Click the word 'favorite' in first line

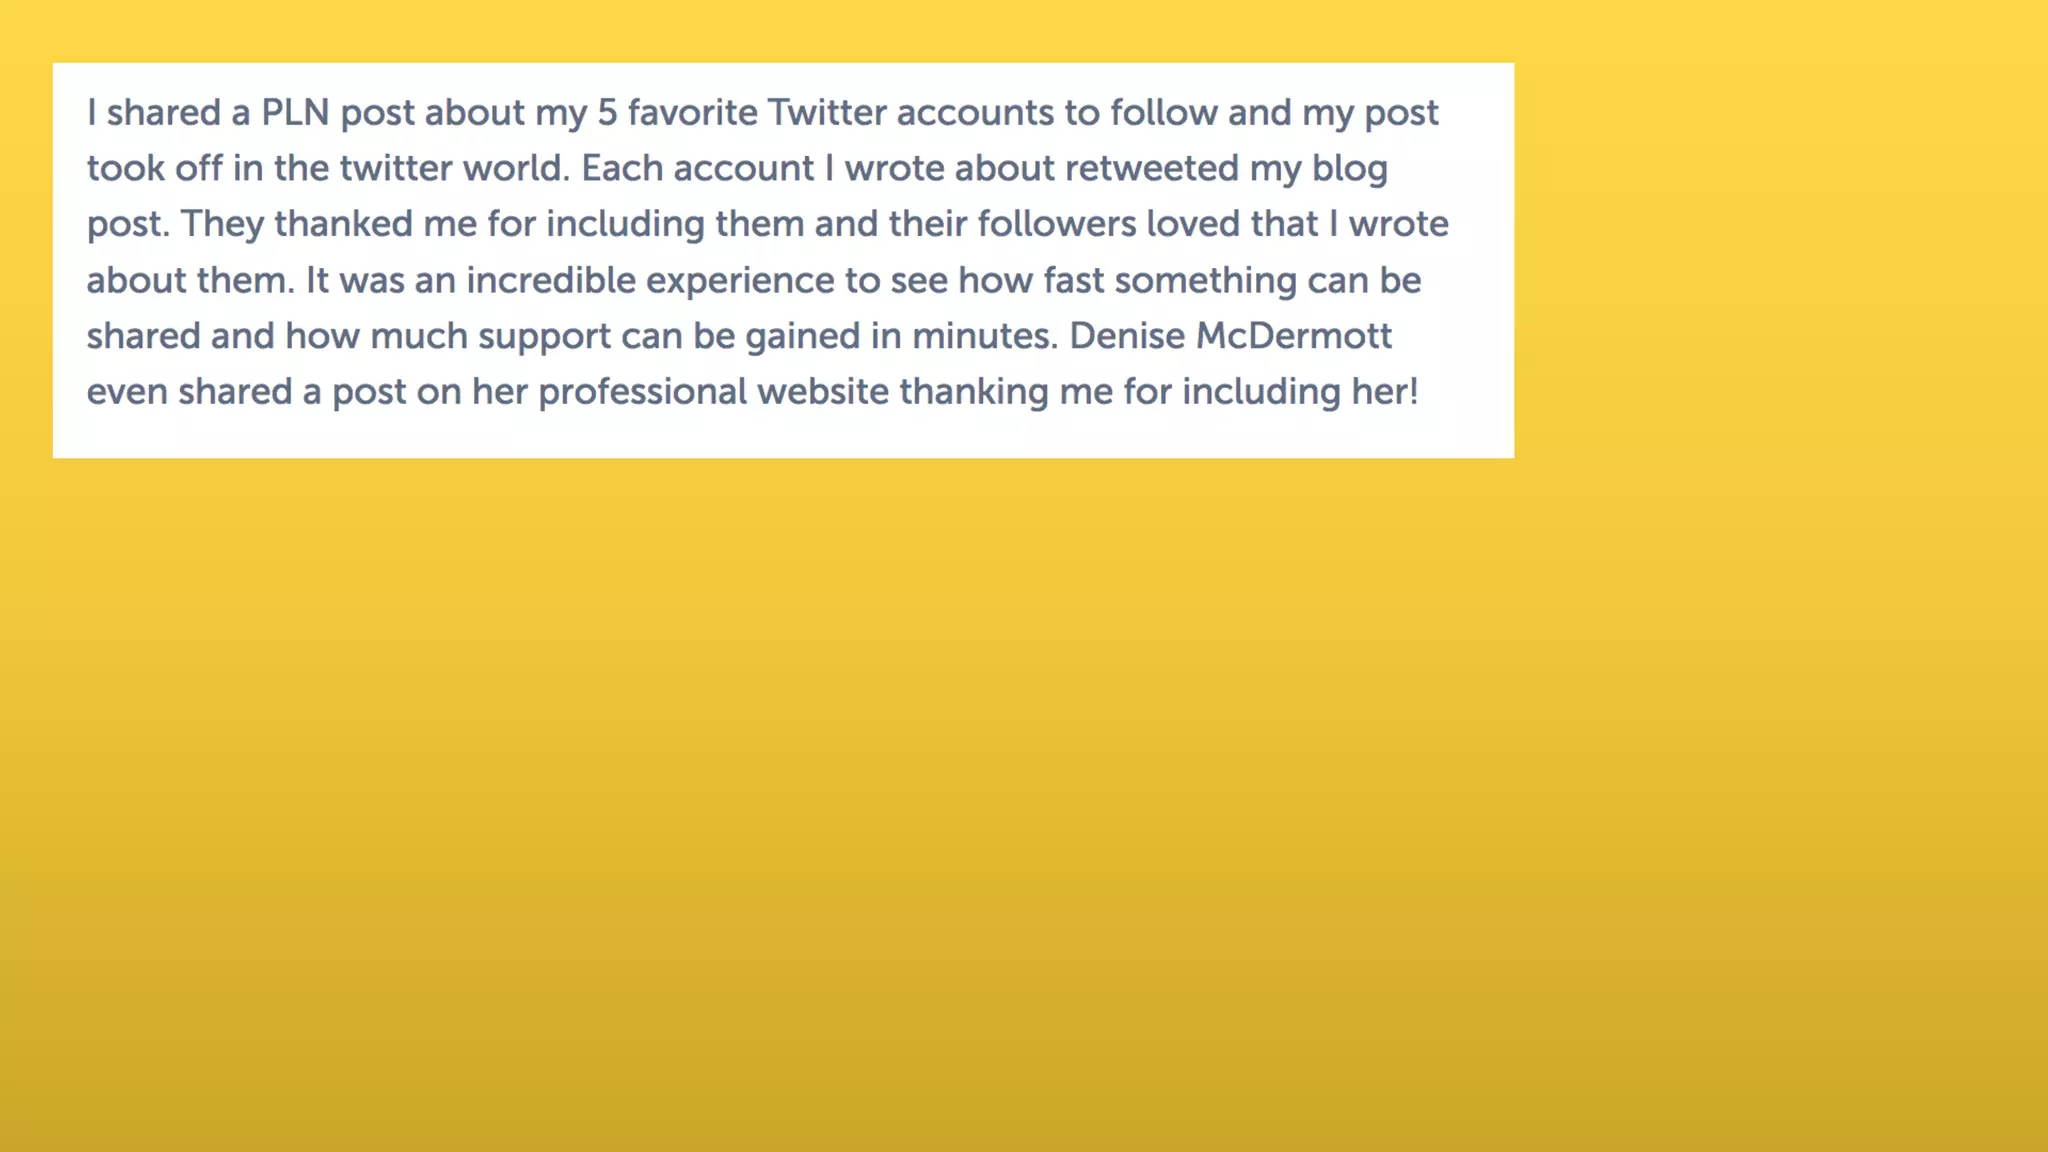point(693,113)
